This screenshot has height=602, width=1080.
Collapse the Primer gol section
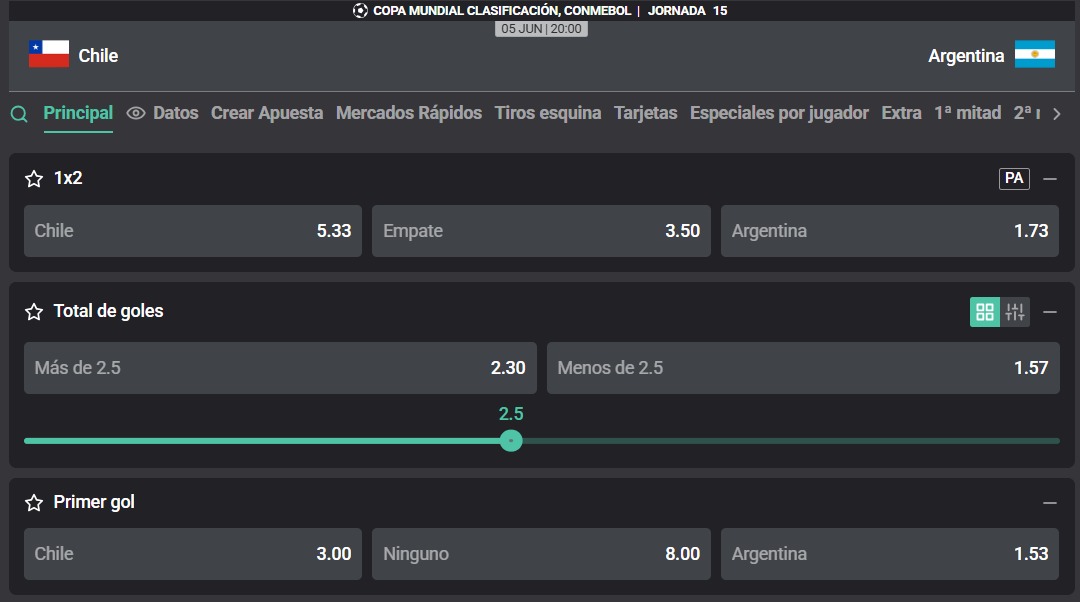click(1050, 503)
